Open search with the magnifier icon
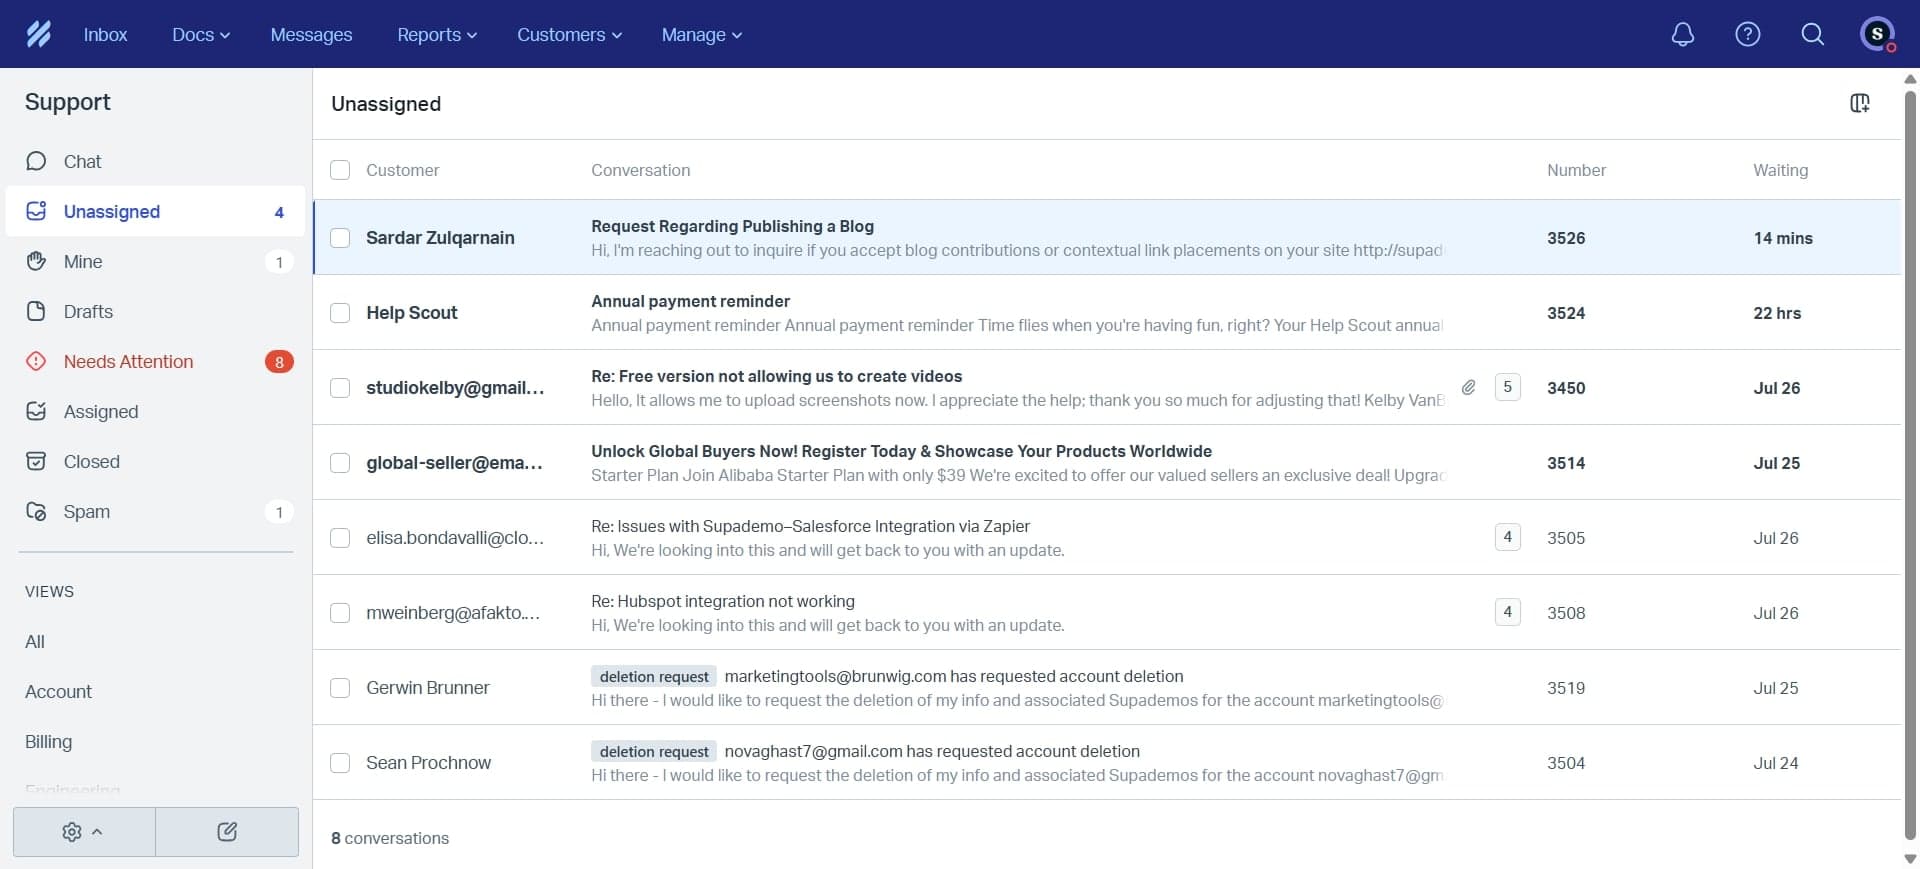The width and height of the screenshot is (1920, 869). coord(1812,34)
